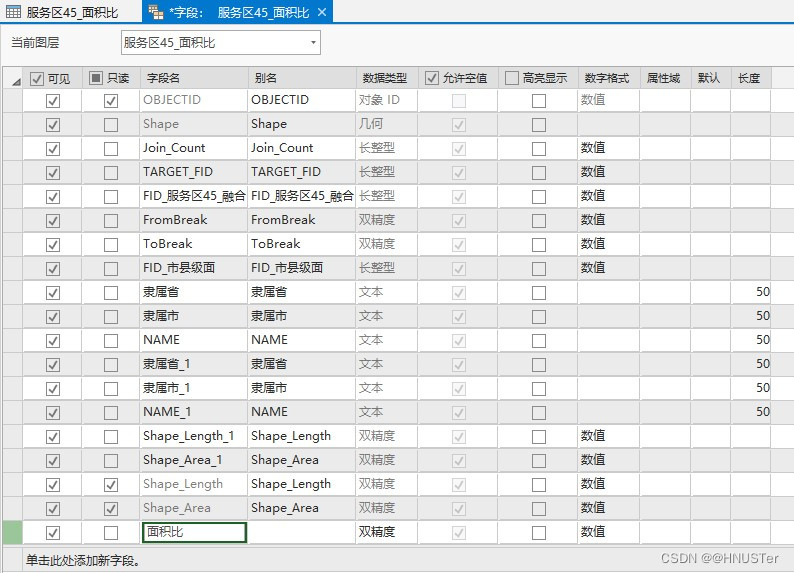Image resolution: width=794 pixels, height=573 pixels.
Task: Click the 属性域 column header
Action: point(665,78)
